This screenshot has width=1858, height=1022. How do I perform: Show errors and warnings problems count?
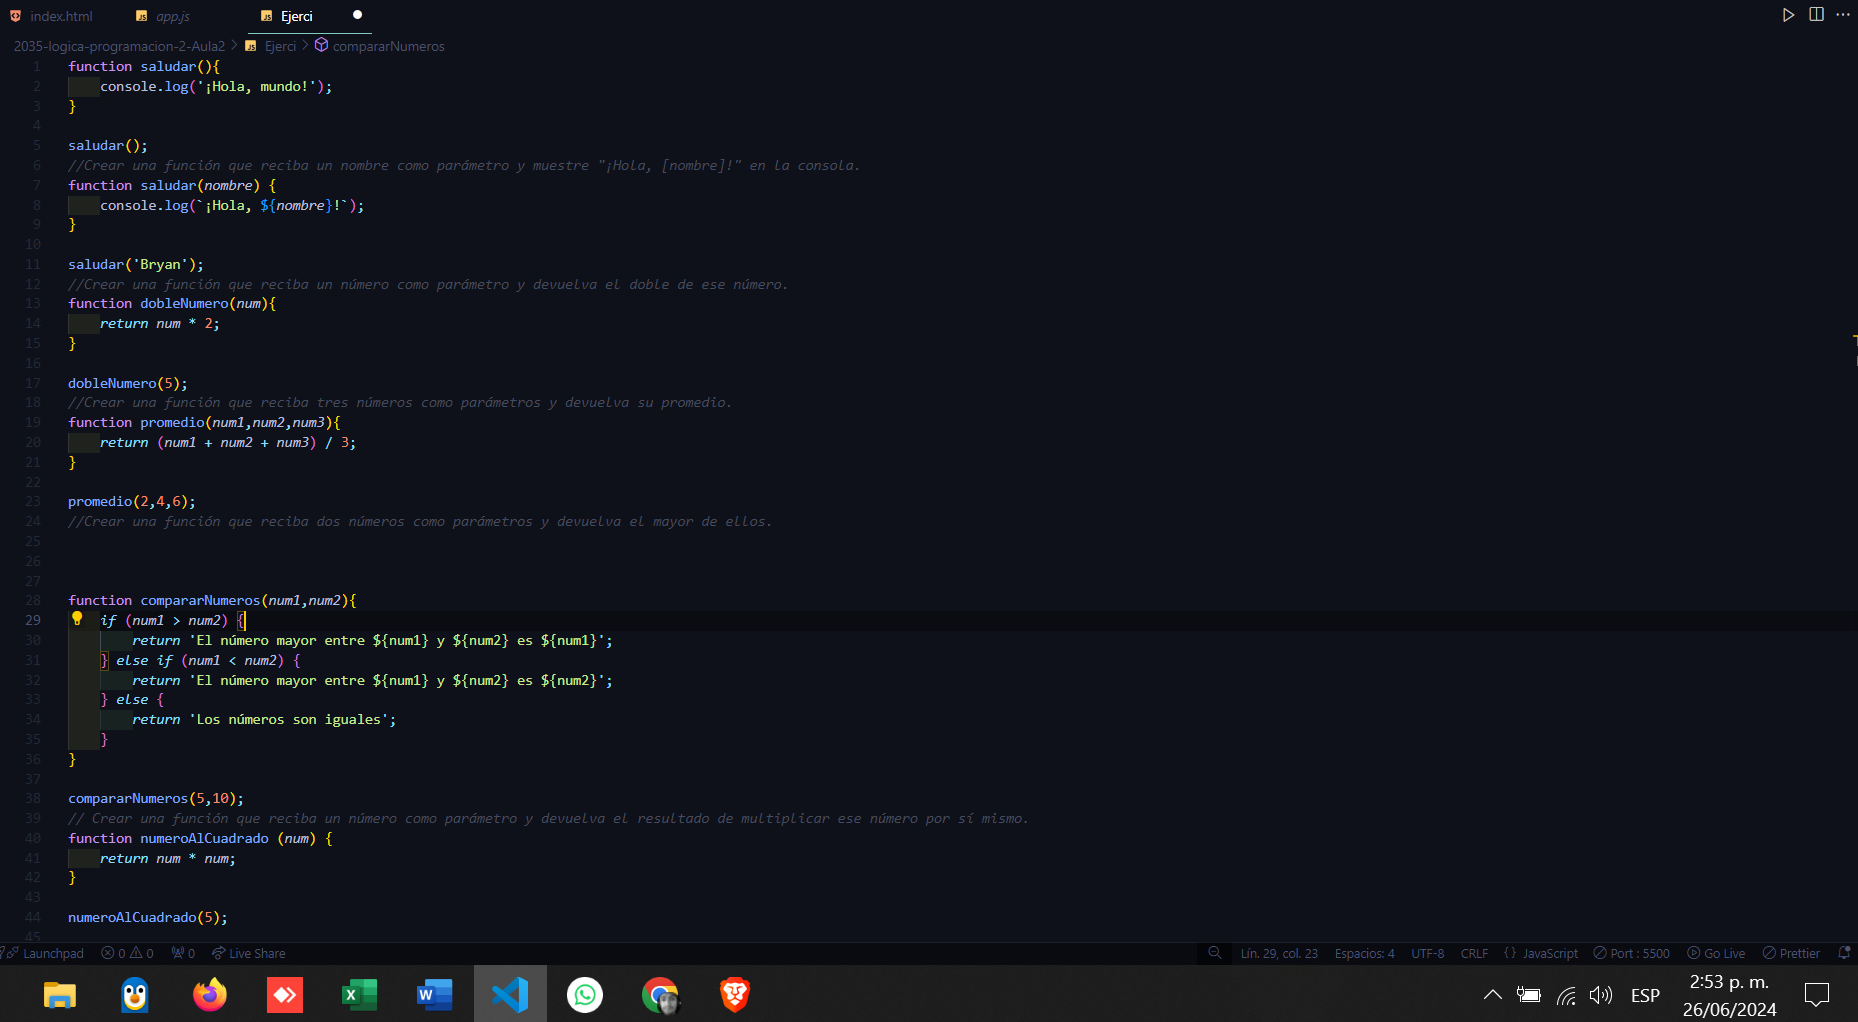tap(127, 953)
